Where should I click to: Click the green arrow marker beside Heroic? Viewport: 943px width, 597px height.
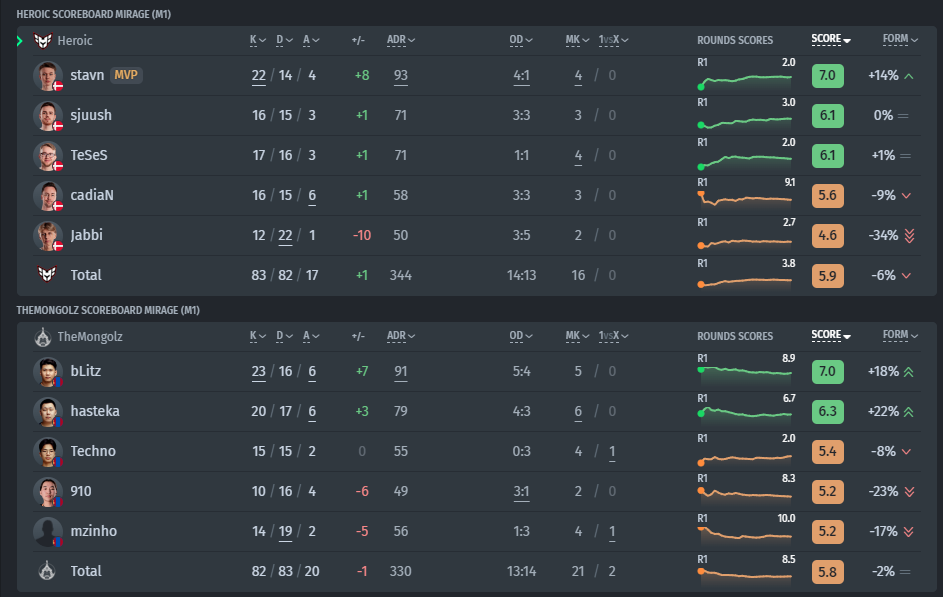click(x=20, y=40)
